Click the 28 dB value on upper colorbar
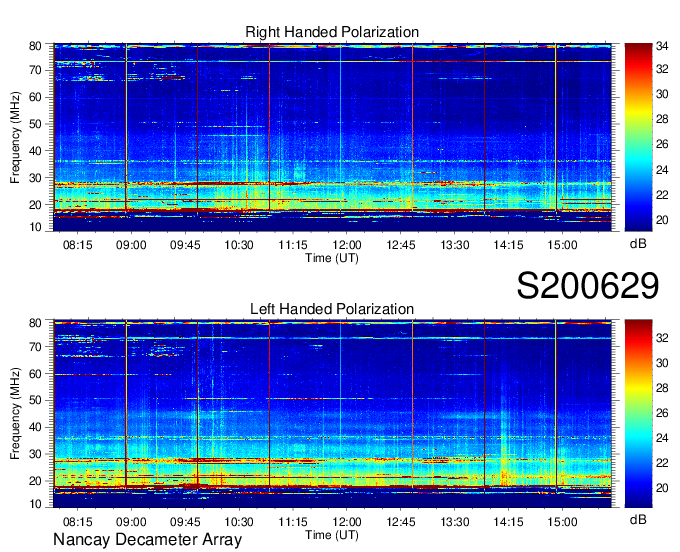680x552 pixels. coord(662,119)
